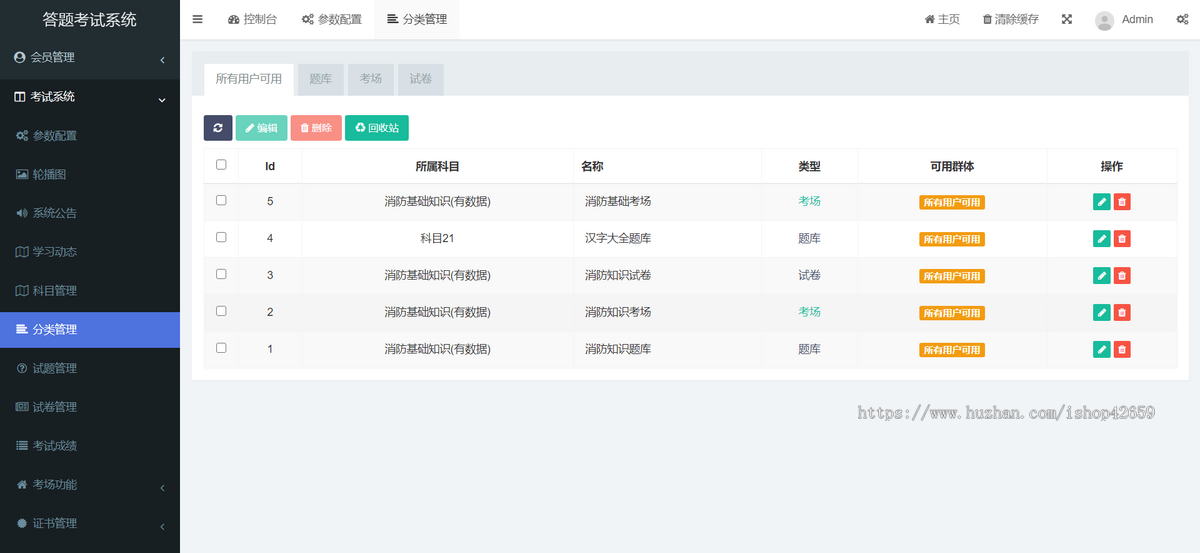Screen dimensions: 1200x553
Task: Toggle the sidebar hamburger menu icon
Action: [x=197, y=19]
